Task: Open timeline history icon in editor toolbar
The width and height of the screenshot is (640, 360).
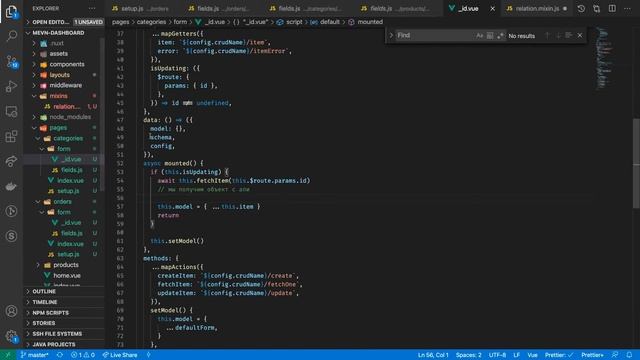Action: 581,8
